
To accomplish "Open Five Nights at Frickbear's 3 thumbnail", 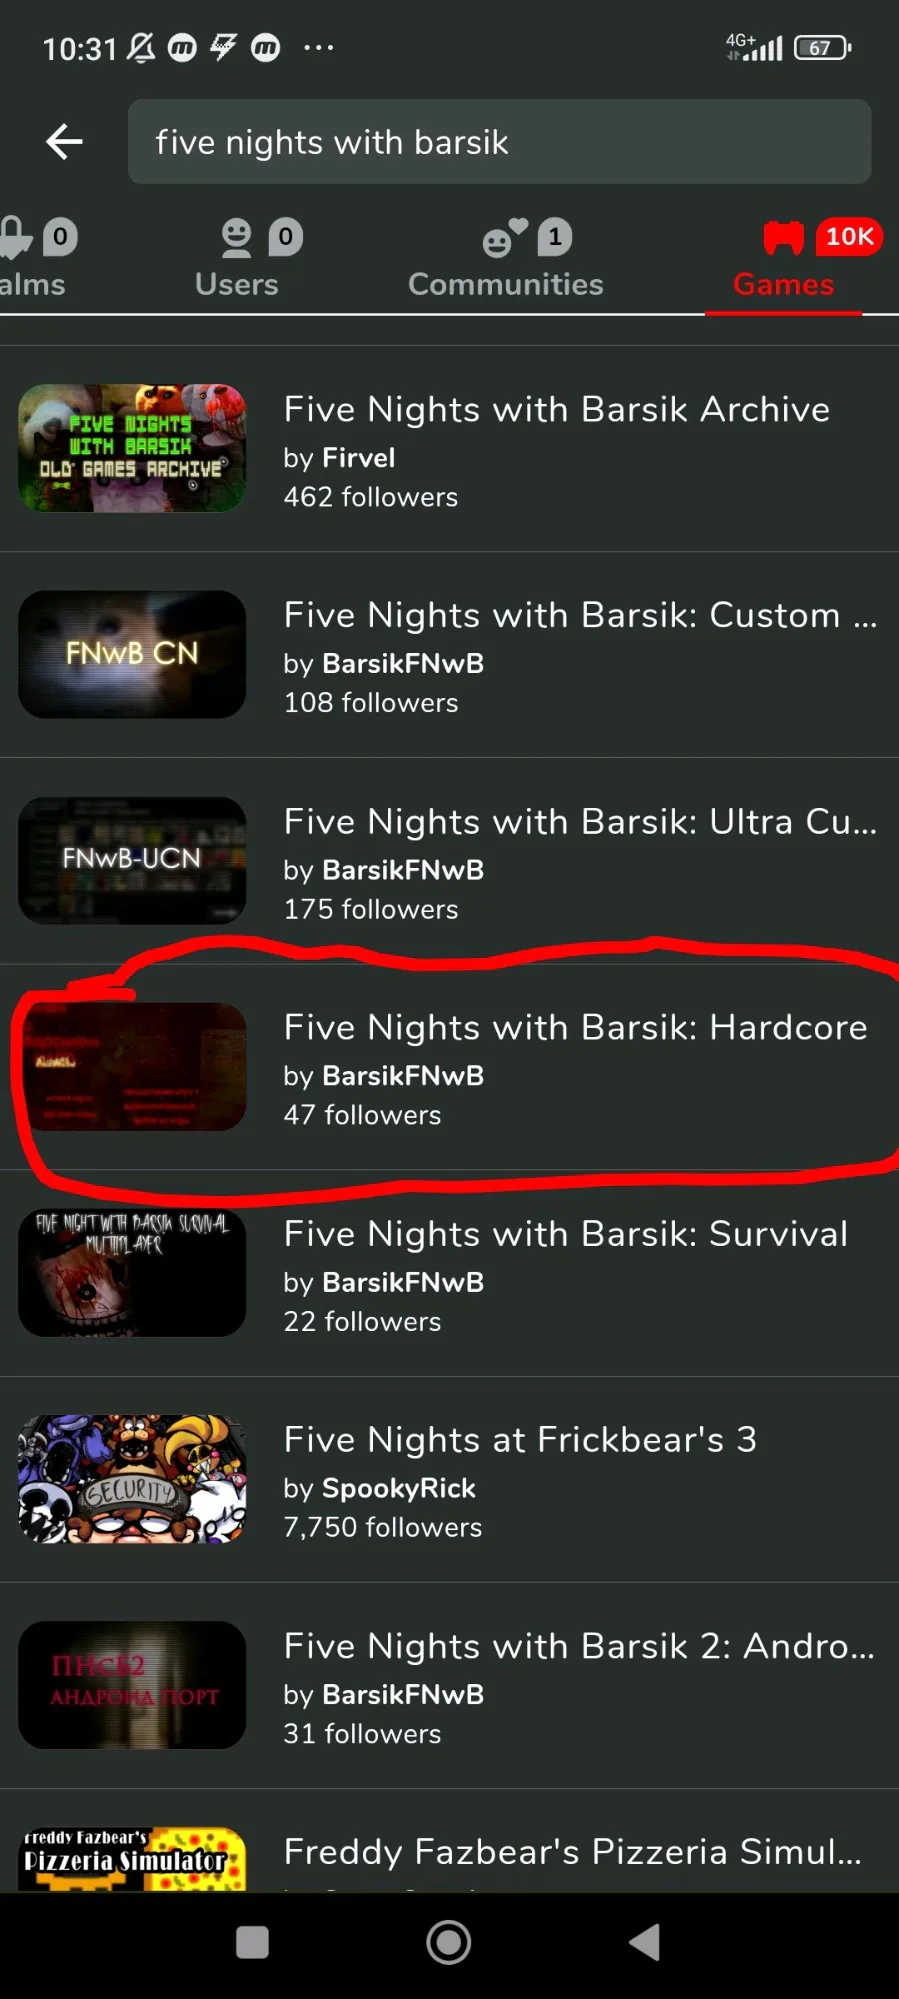I will pyautogui.click(x=132, y=1479).
